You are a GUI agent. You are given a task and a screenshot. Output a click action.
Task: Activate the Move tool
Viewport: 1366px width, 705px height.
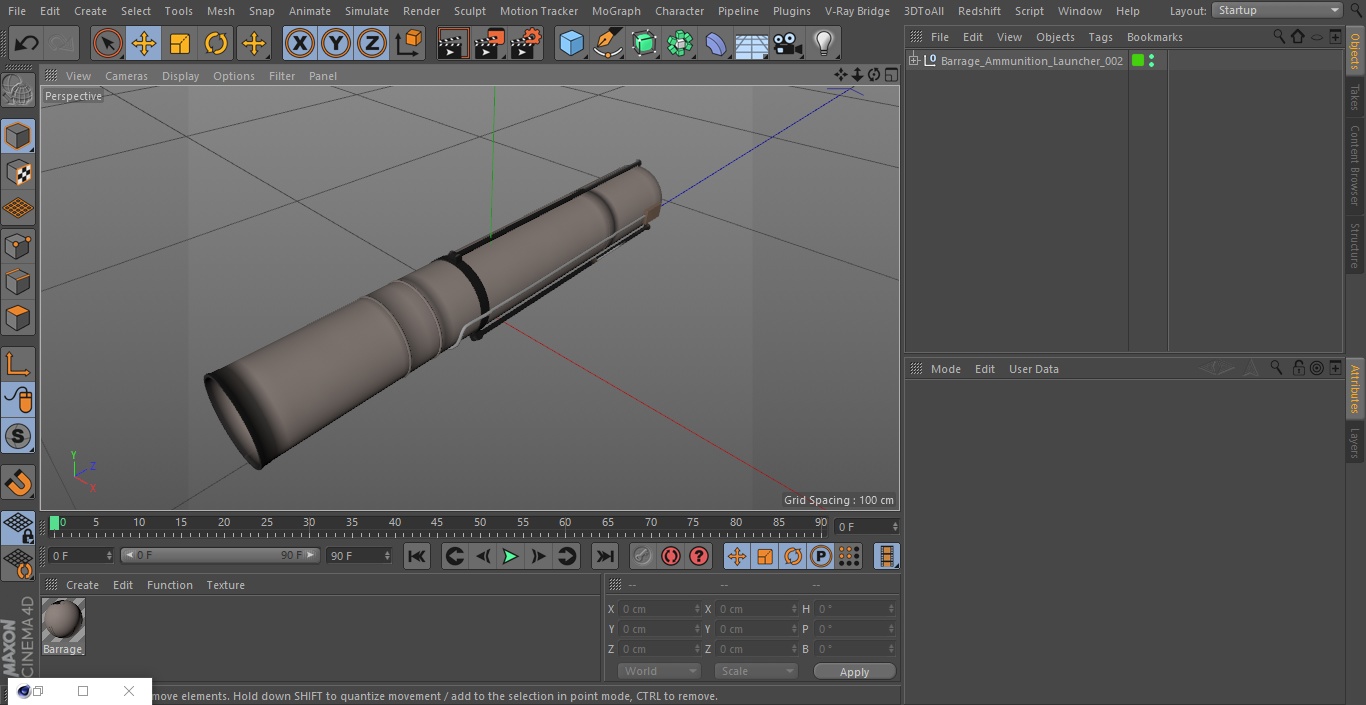click(144, 43)
